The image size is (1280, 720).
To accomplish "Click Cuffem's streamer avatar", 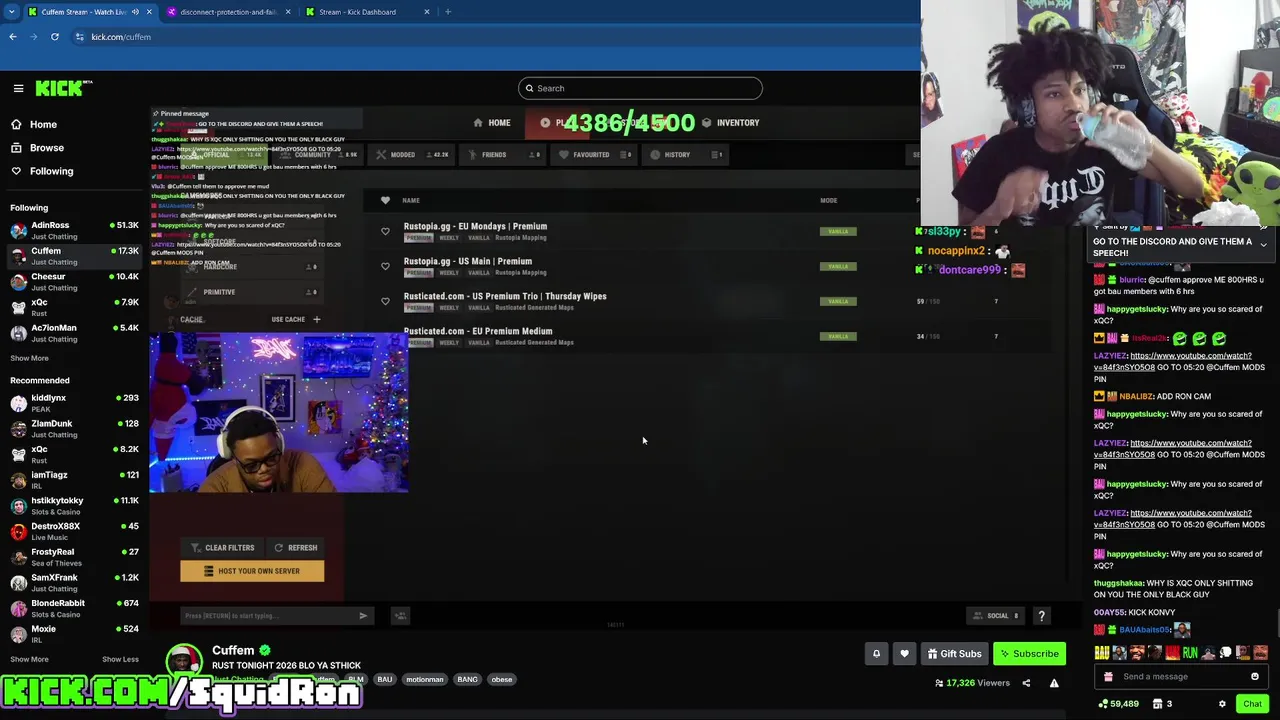I will pos(183,660).
